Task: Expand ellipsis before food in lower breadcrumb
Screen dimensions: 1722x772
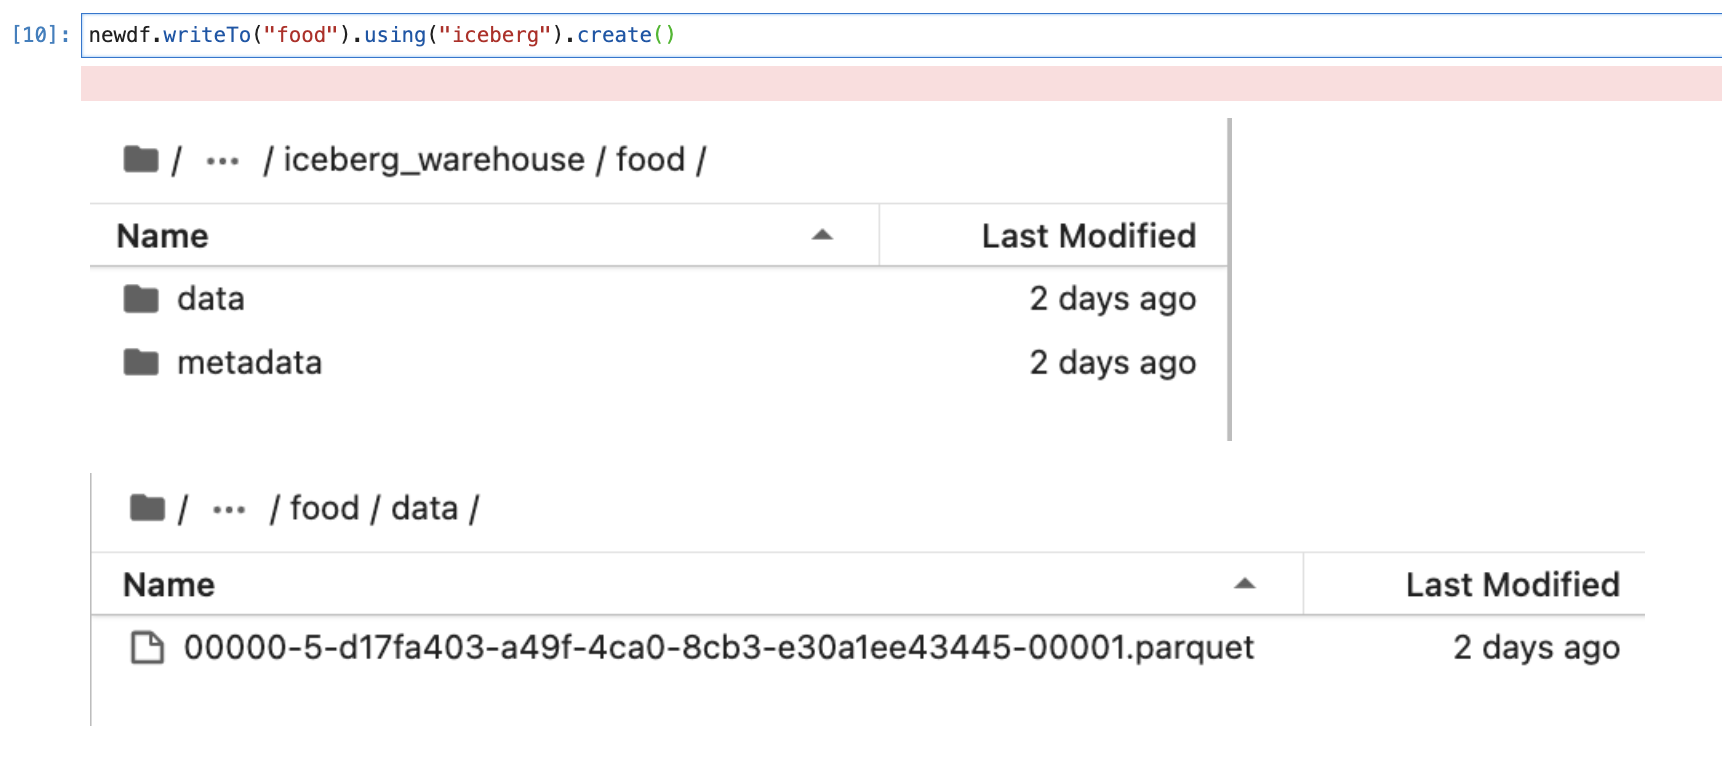Action: click(229, 510)
